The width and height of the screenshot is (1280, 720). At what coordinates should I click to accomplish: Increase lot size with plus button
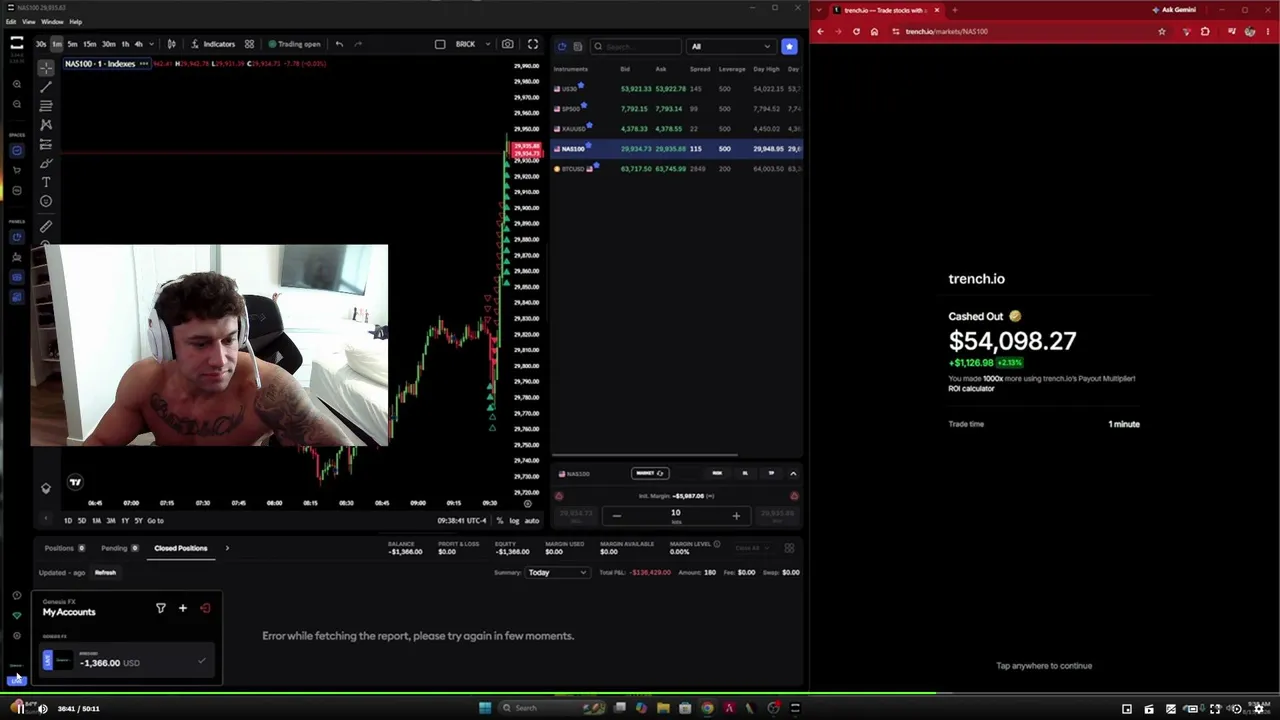point(736,516)
